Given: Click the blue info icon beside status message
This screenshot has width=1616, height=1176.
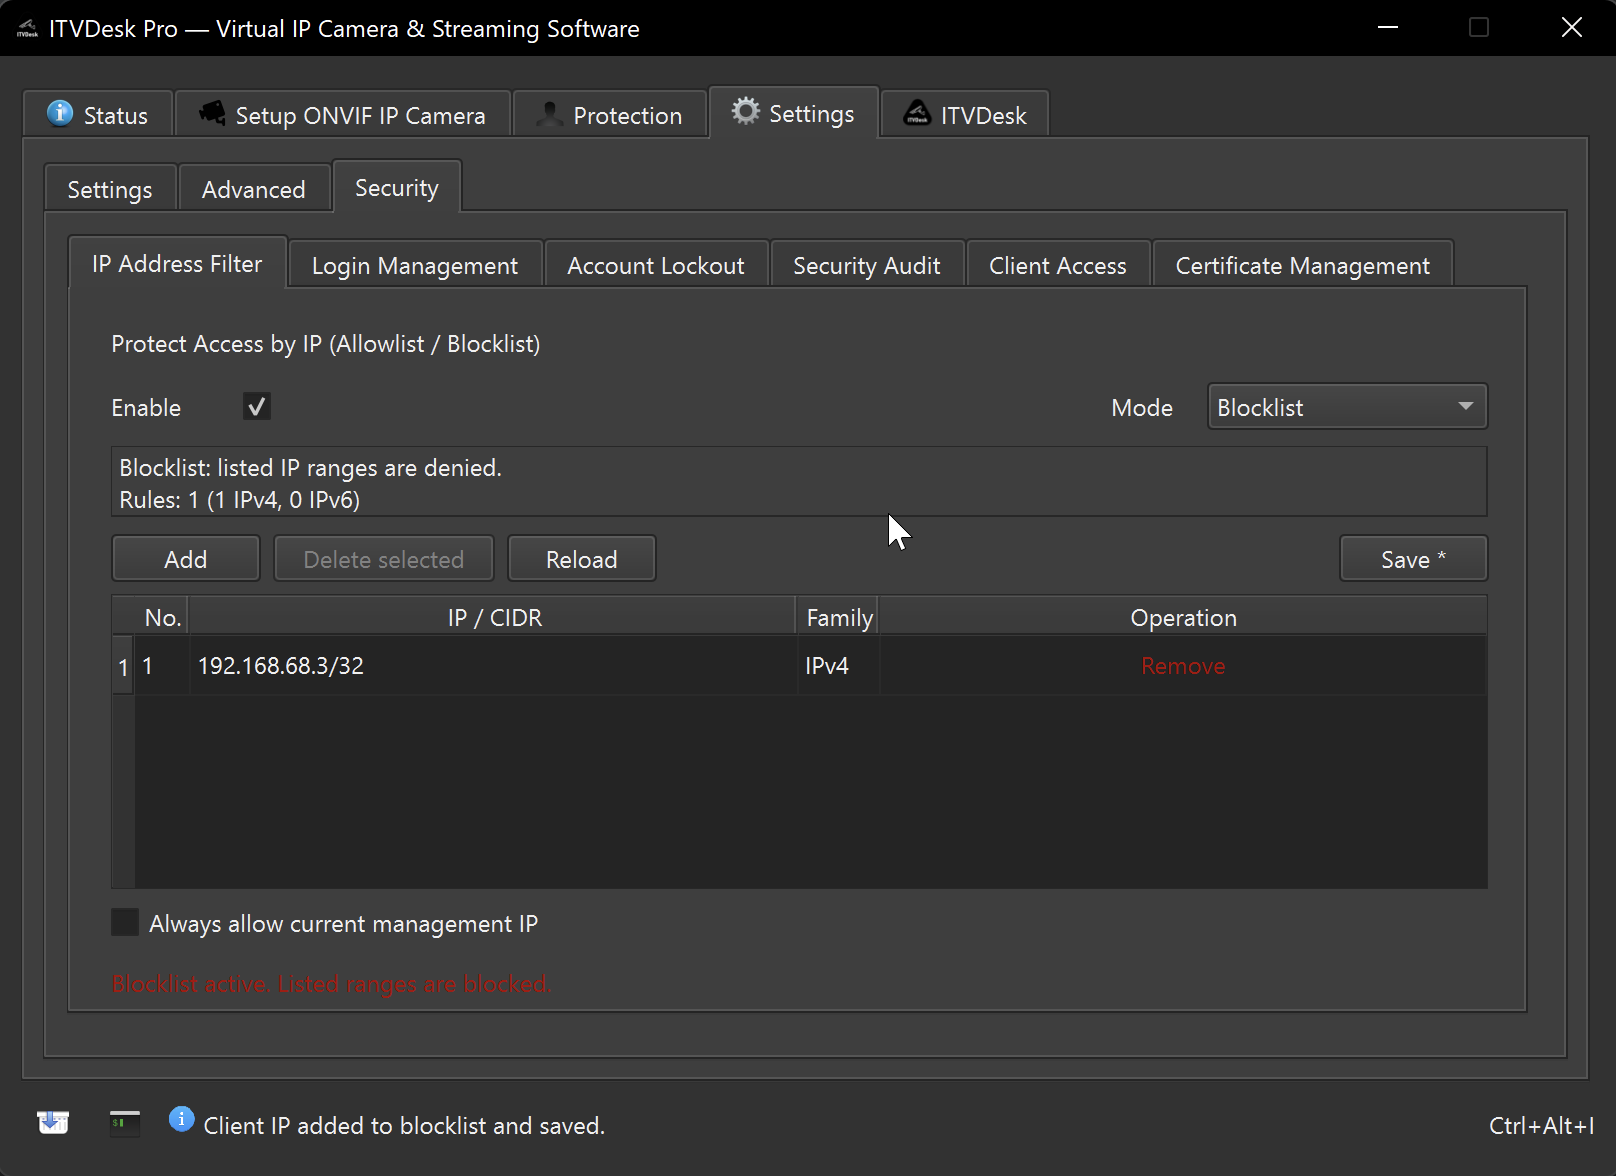Looking at the screenshot, I should pos(181,1119).
